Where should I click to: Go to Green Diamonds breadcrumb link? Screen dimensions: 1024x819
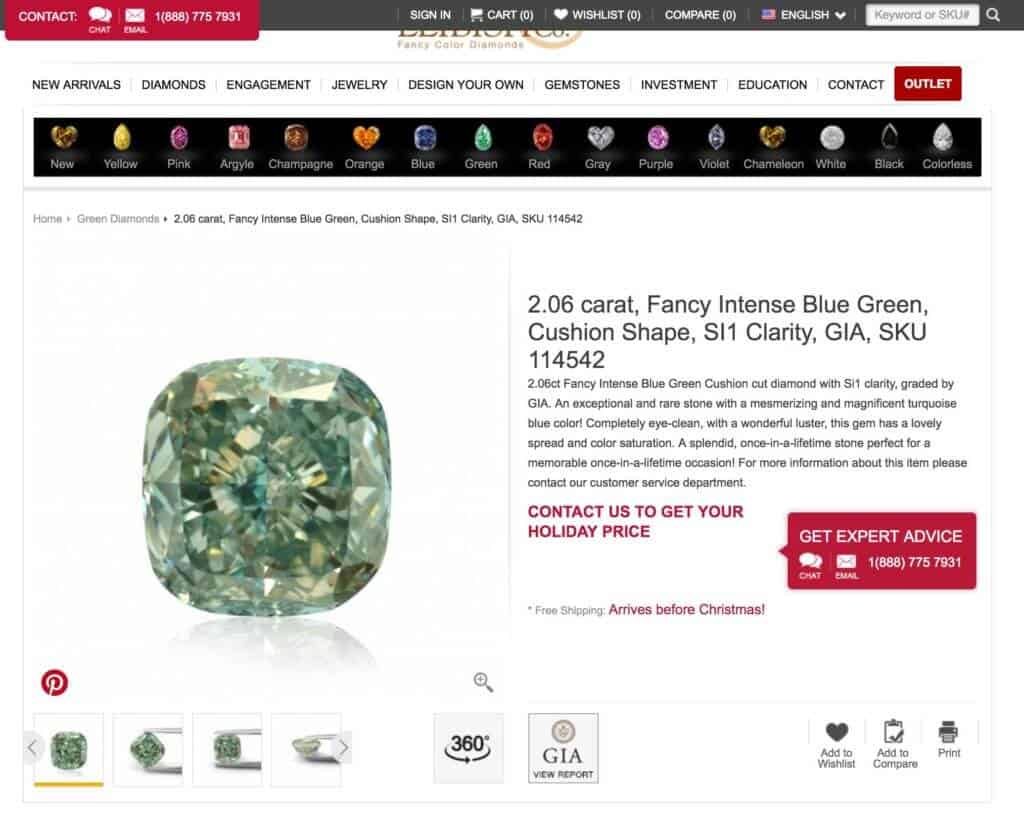(x=118, y=219)
